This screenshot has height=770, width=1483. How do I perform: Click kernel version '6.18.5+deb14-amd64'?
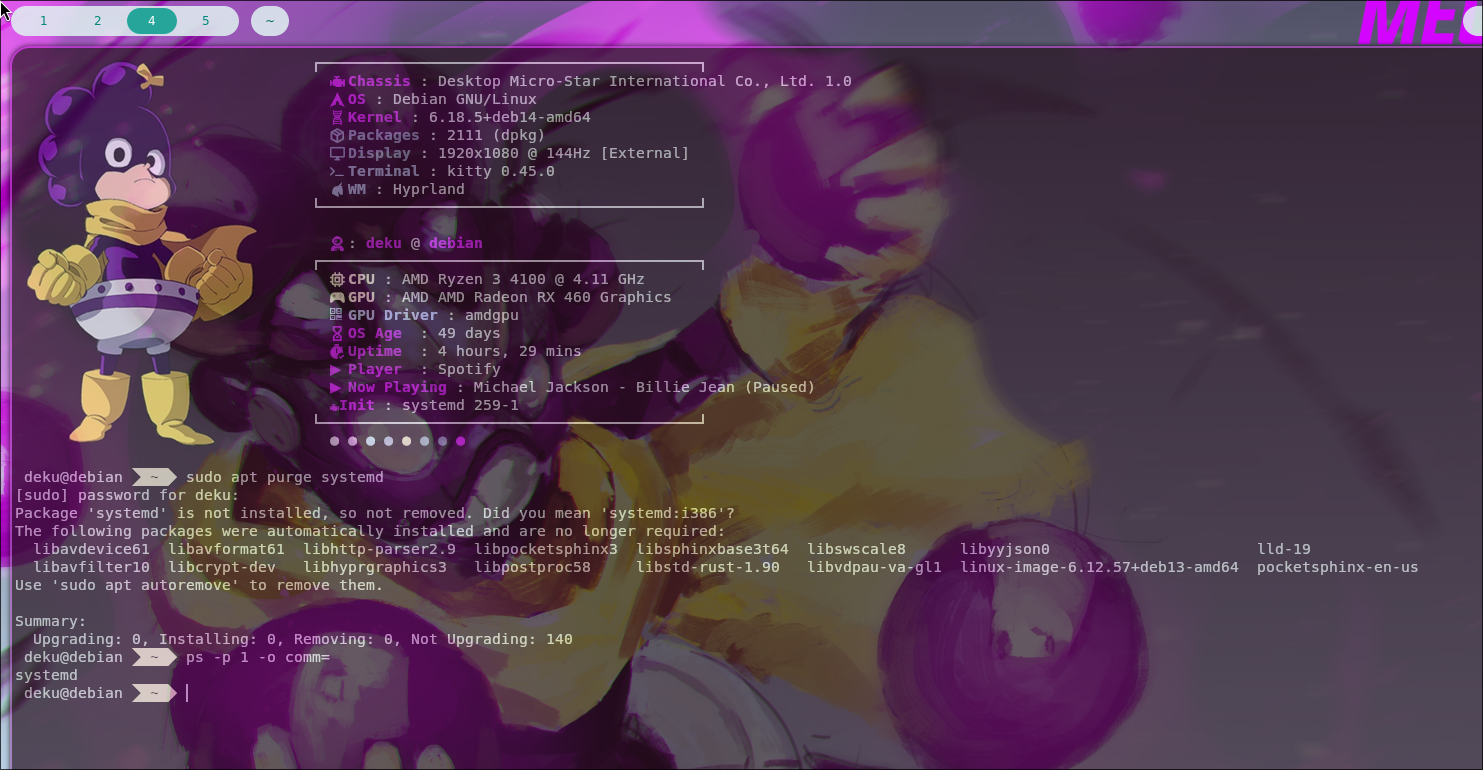point(510,118)
